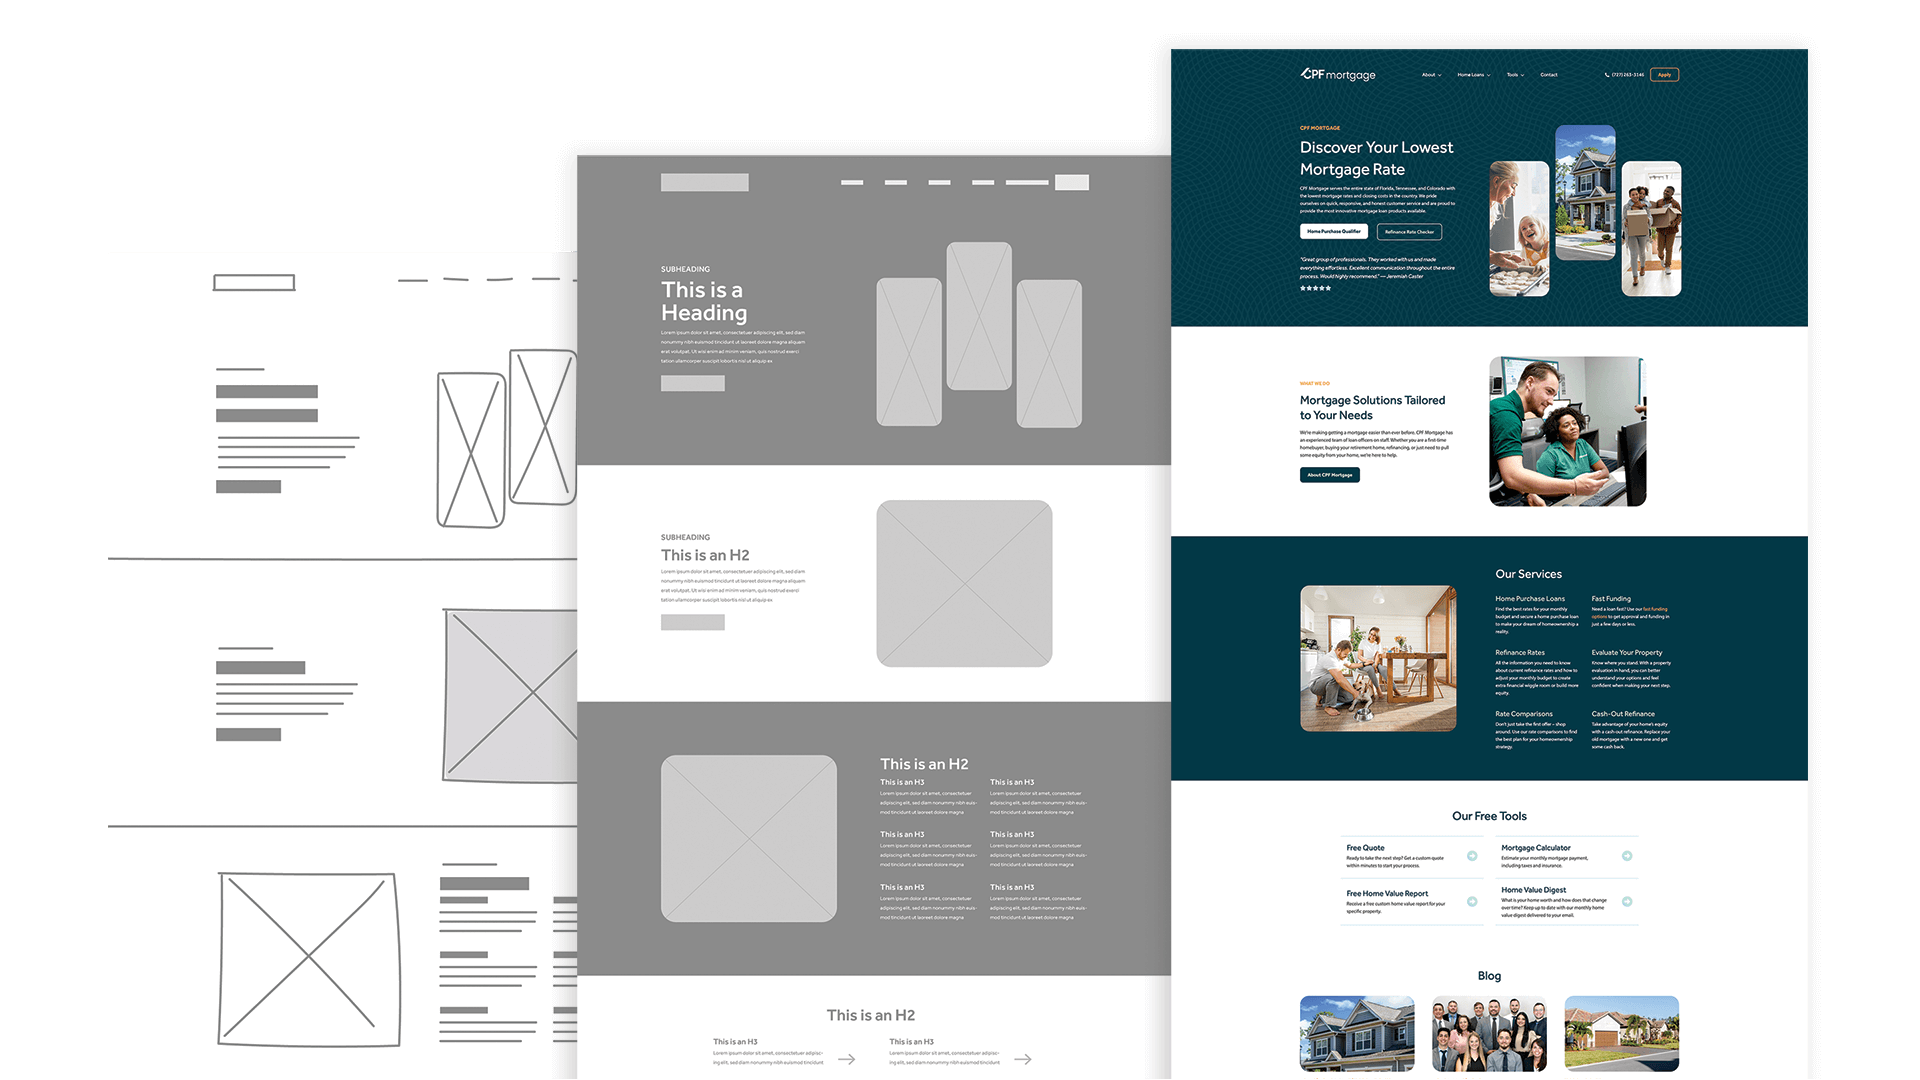The image size is (1920, 1080).
Task: Expand the Home Loans navigation dropdown
Action: click(1473, 75)
